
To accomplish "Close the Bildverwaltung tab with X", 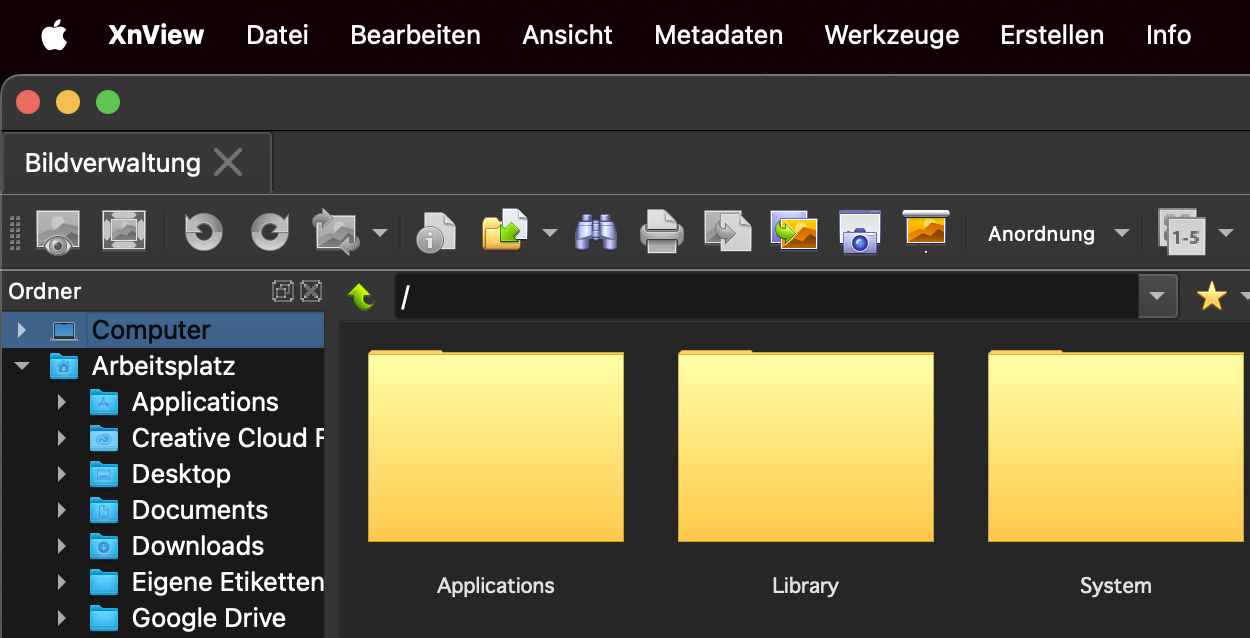I will click(x=228, y=162).
